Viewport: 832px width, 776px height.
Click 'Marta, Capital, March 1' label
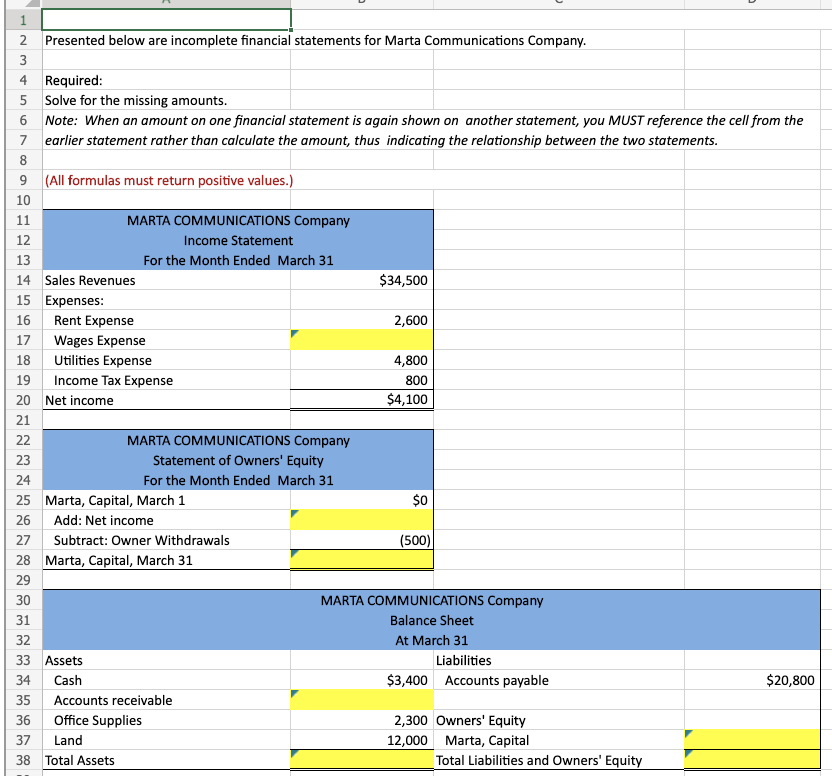coord(115,500)
